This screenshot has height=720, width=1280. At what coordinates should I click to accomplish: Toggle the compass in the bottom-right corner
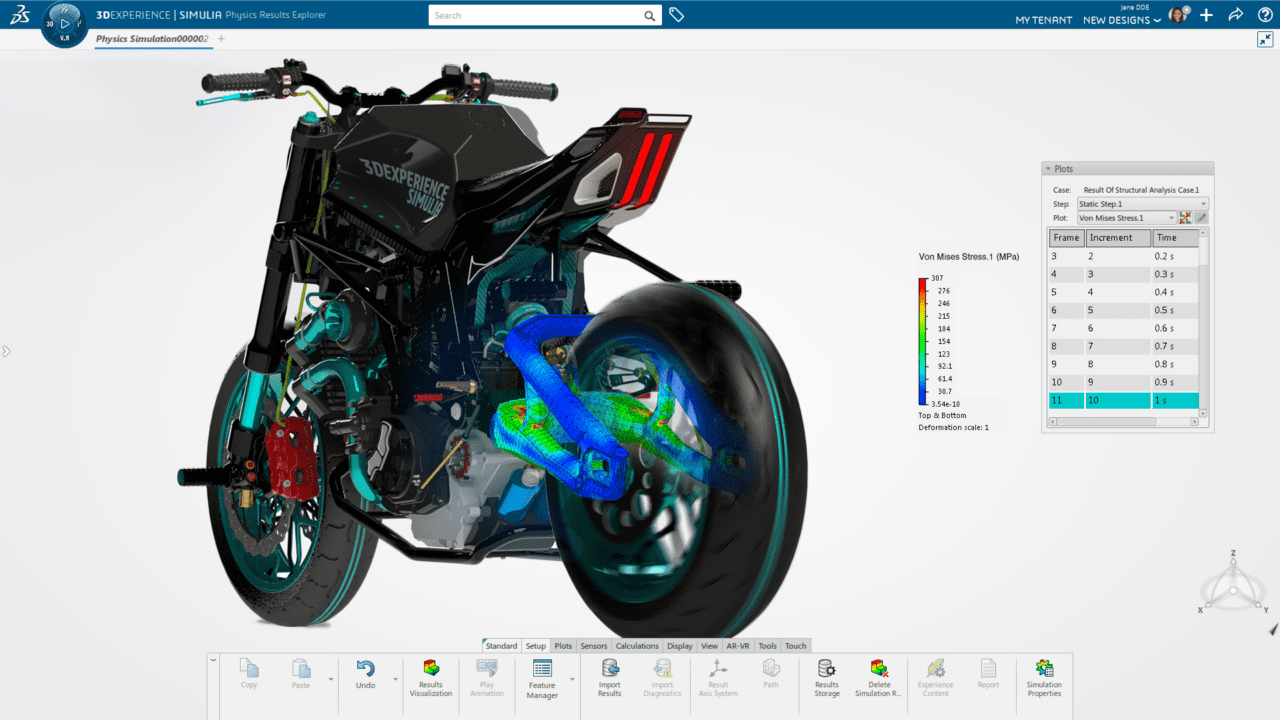coord(1232,588)
